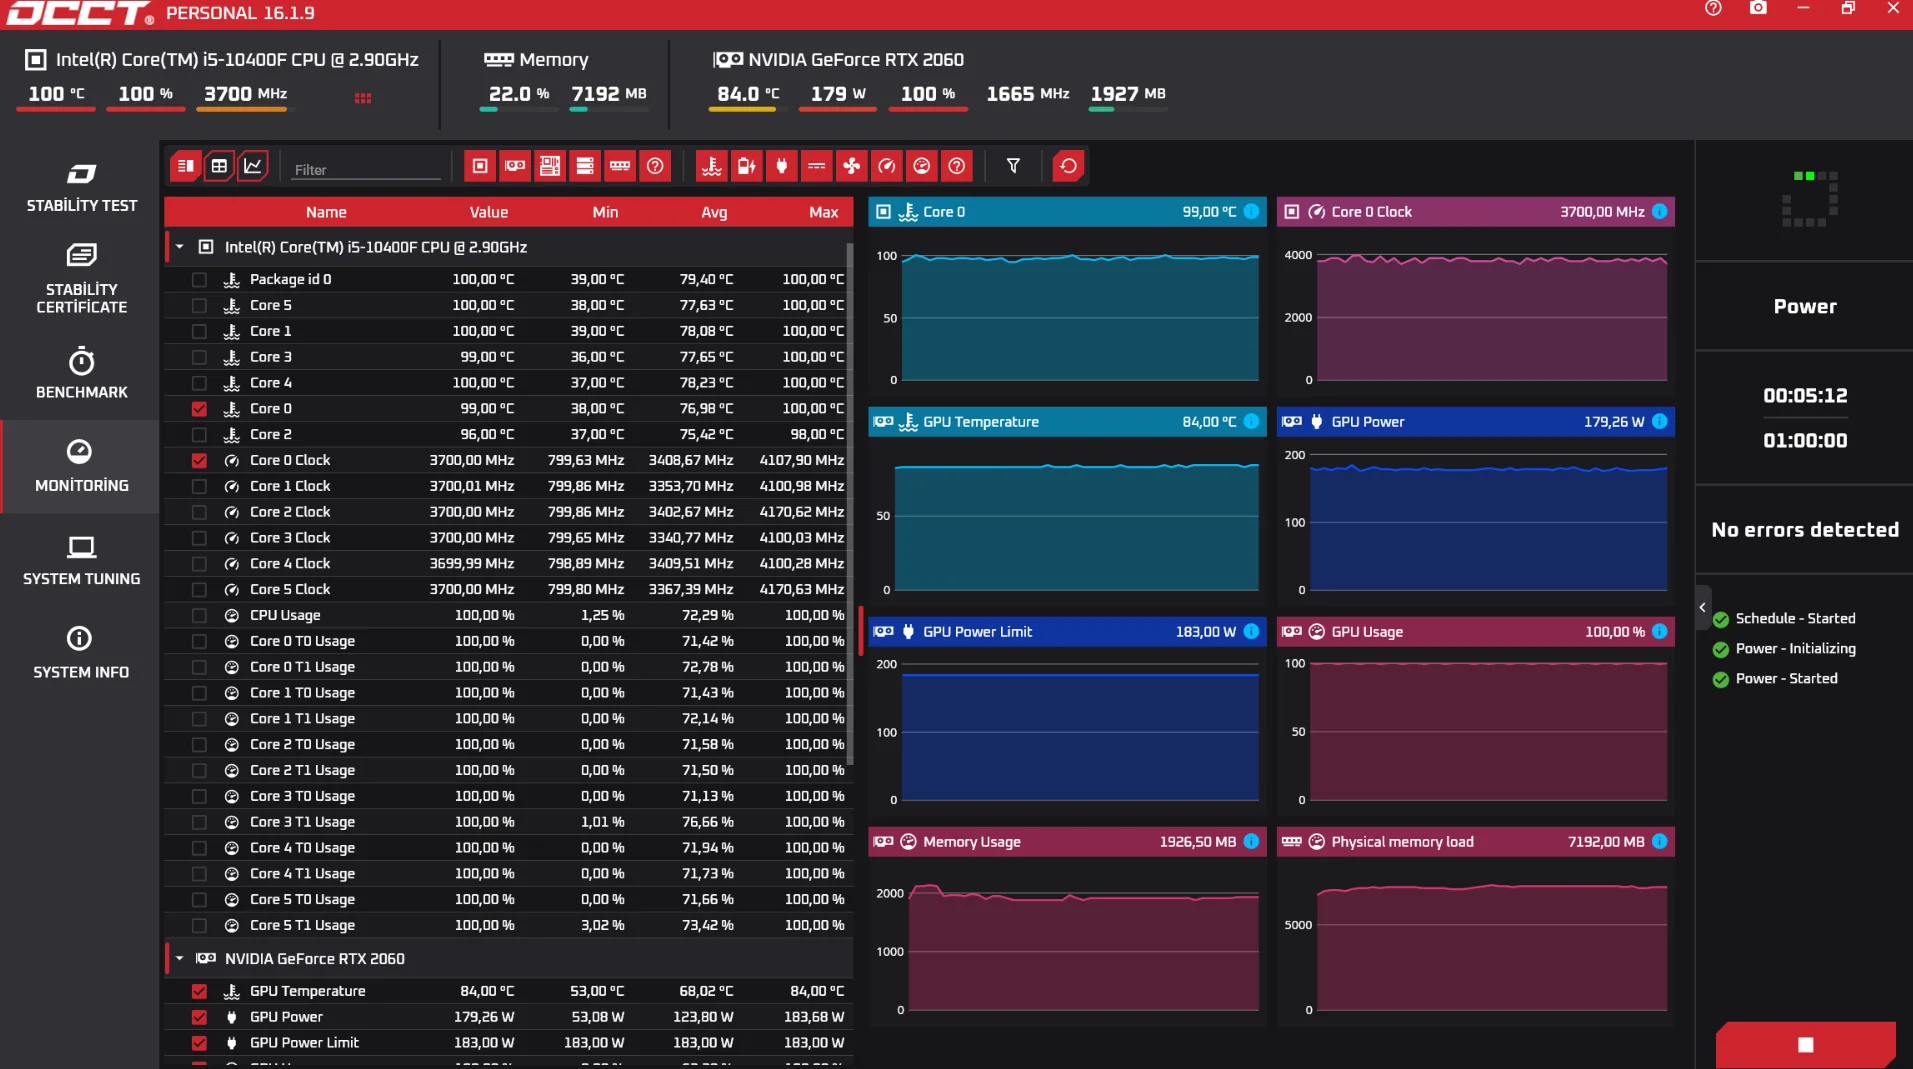This screenshot has width=1913, height=1069.
Task: Toggle the CPU hardware filter icon
Action: [x=480, y=166]
